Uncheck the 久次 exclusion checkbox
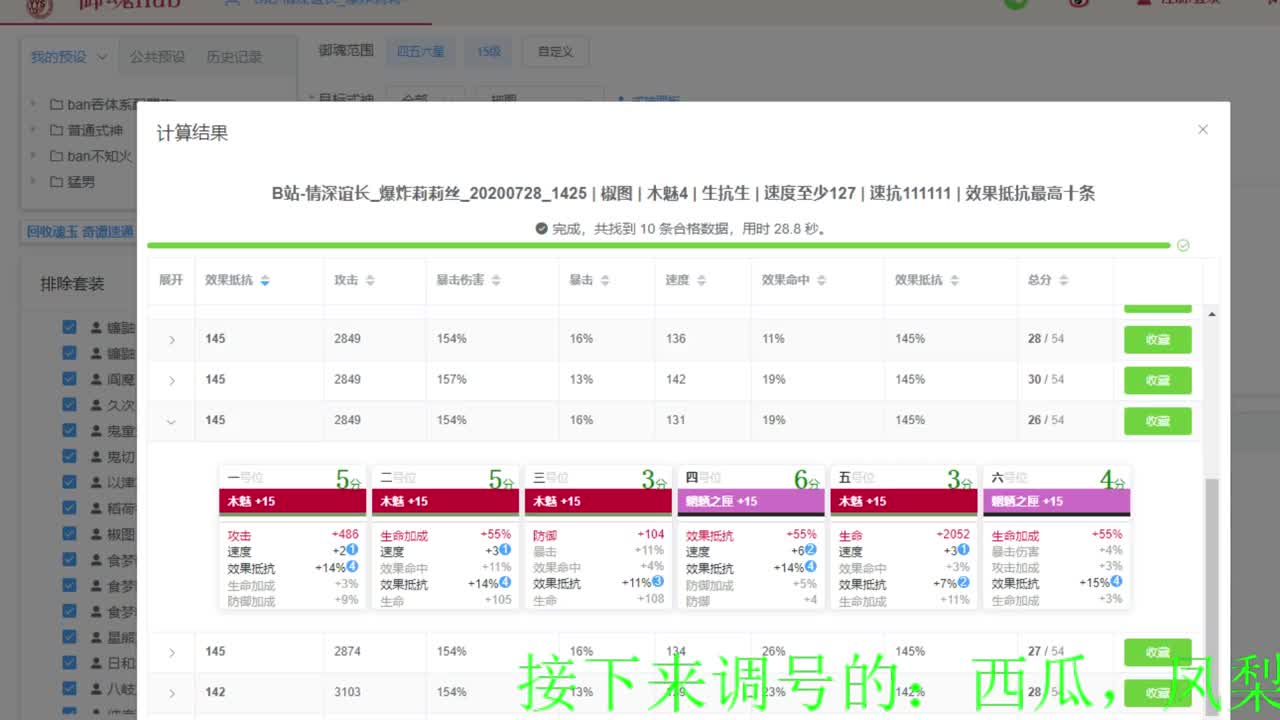 pyautogui.click(x=69, y=405)
